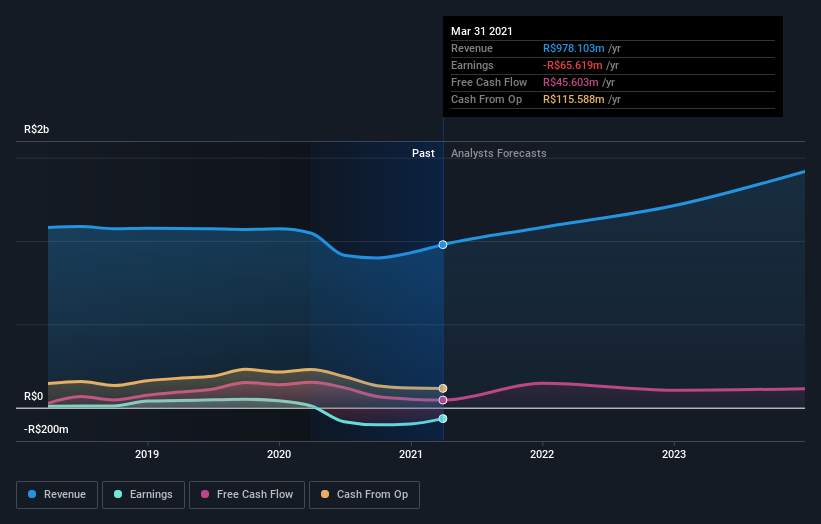This screenshot has width=821, height=524.
Task: Click the Cash From Op data point marker
Action: coord(443,388)
